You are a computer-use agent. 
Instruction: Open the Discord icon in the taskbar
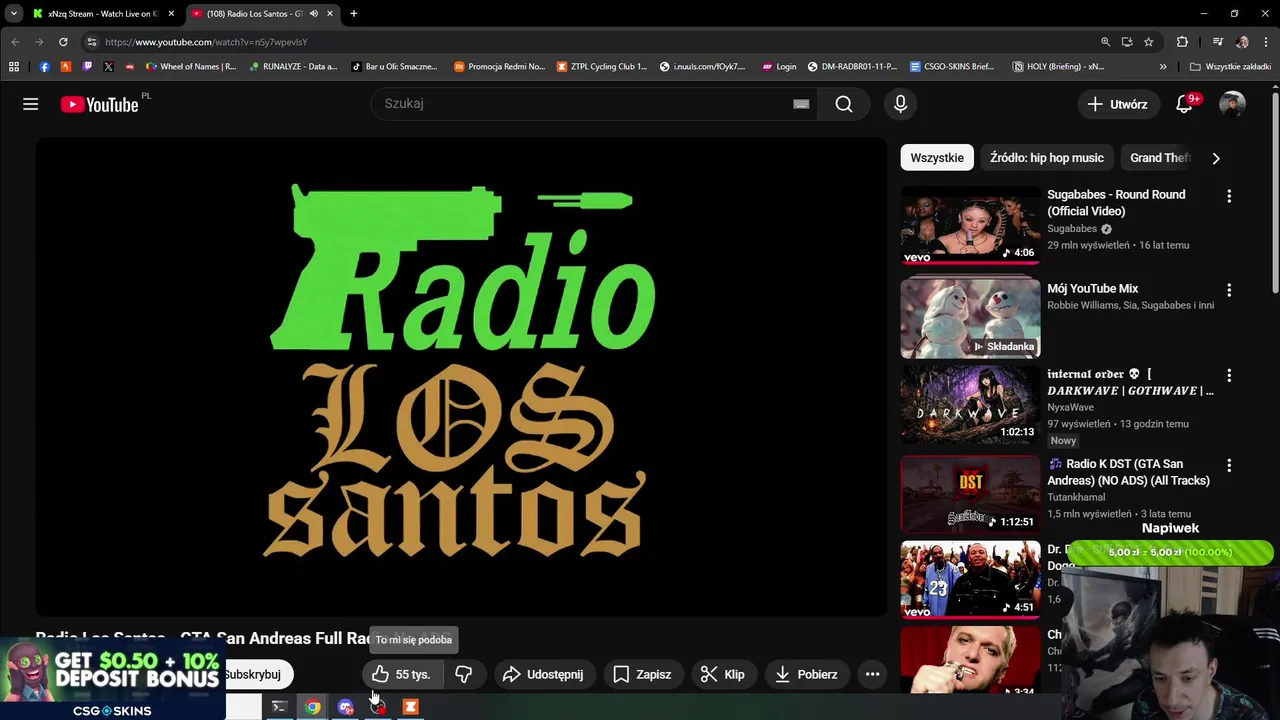click(346, 707)
